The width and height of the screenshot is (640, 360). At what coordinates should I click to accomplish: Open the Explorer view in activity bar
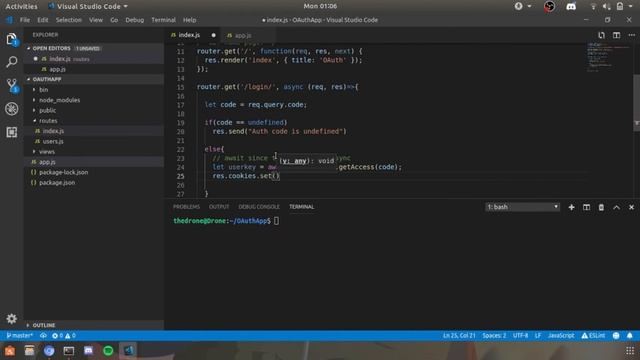pos(11,40)
